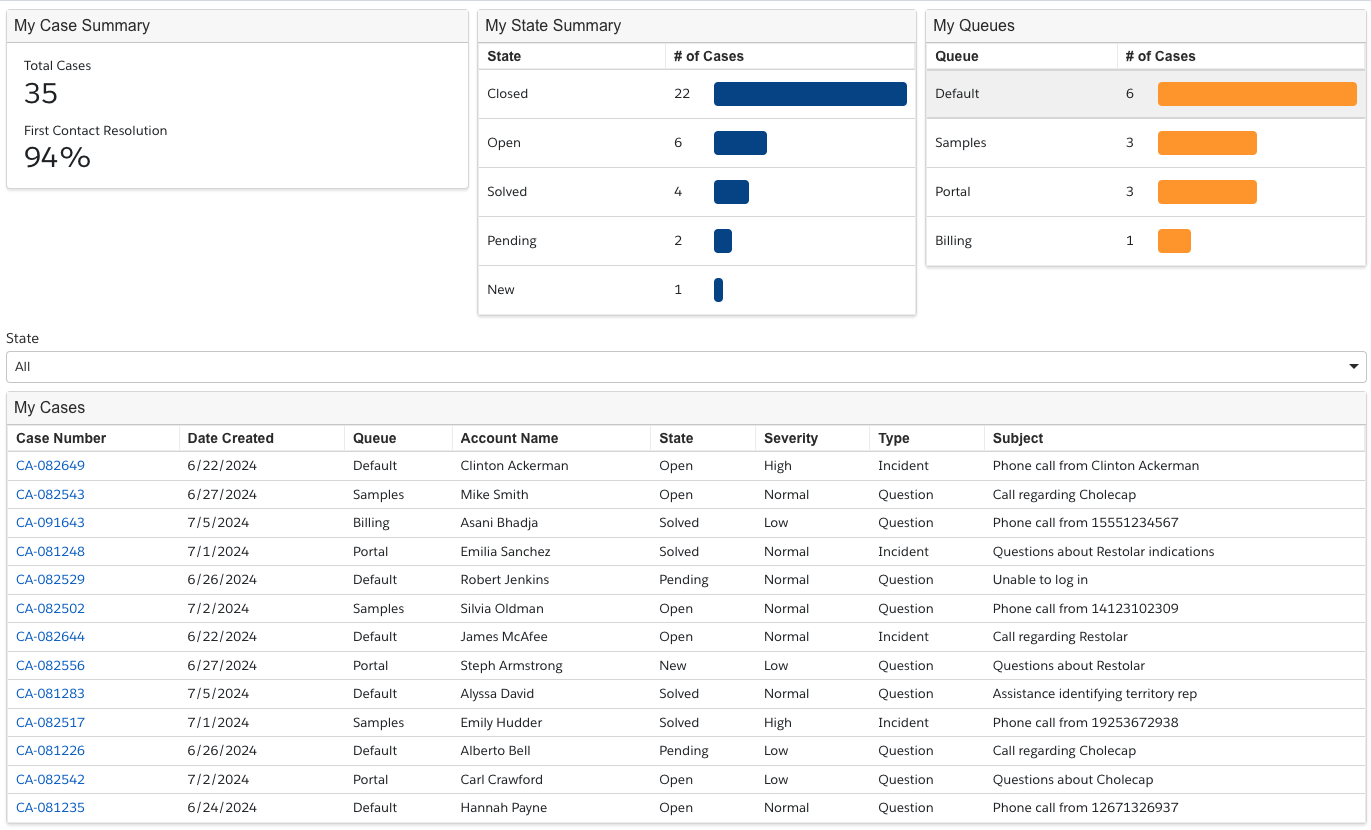
Task: Sort cases by Subject column header
Action: 1018,438
